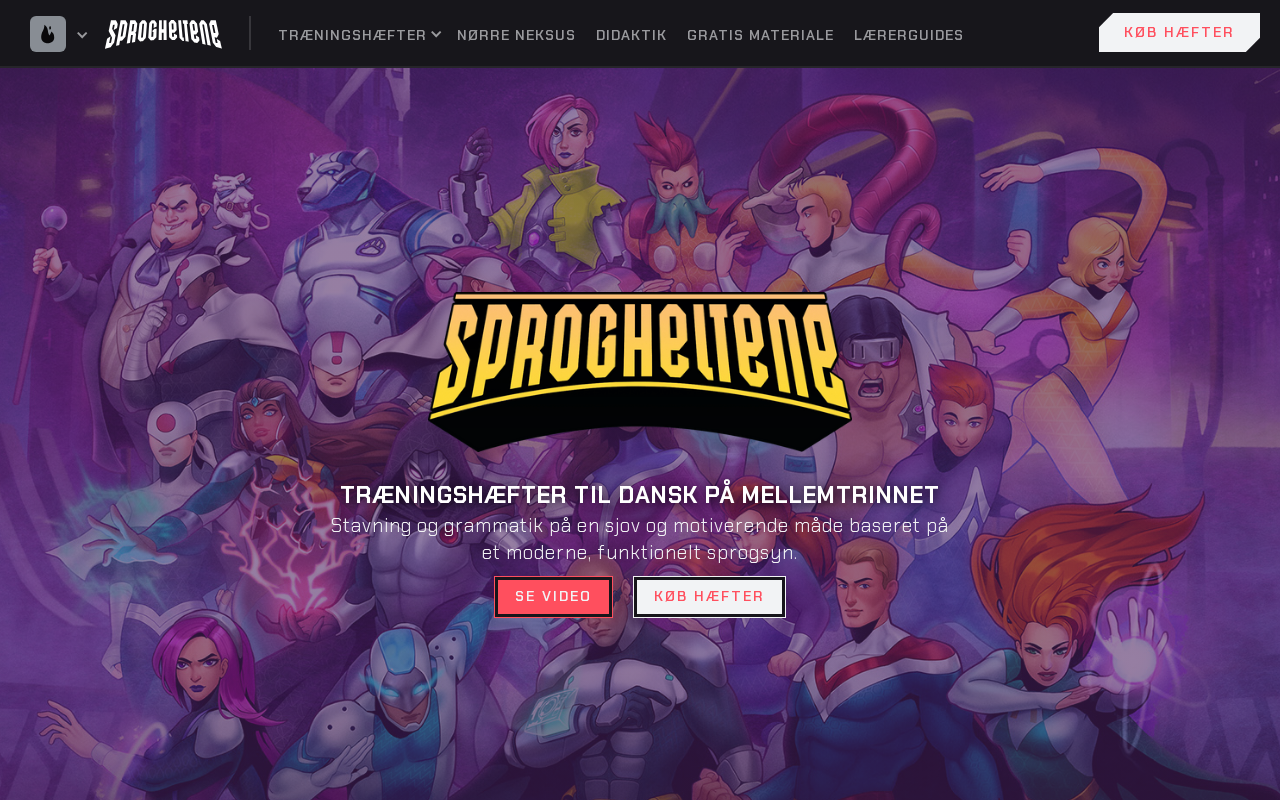The height and width of the screenshot is (800, 1280).
Task: Select Gratis Materiale in navigation
Action: pos(760,35)
